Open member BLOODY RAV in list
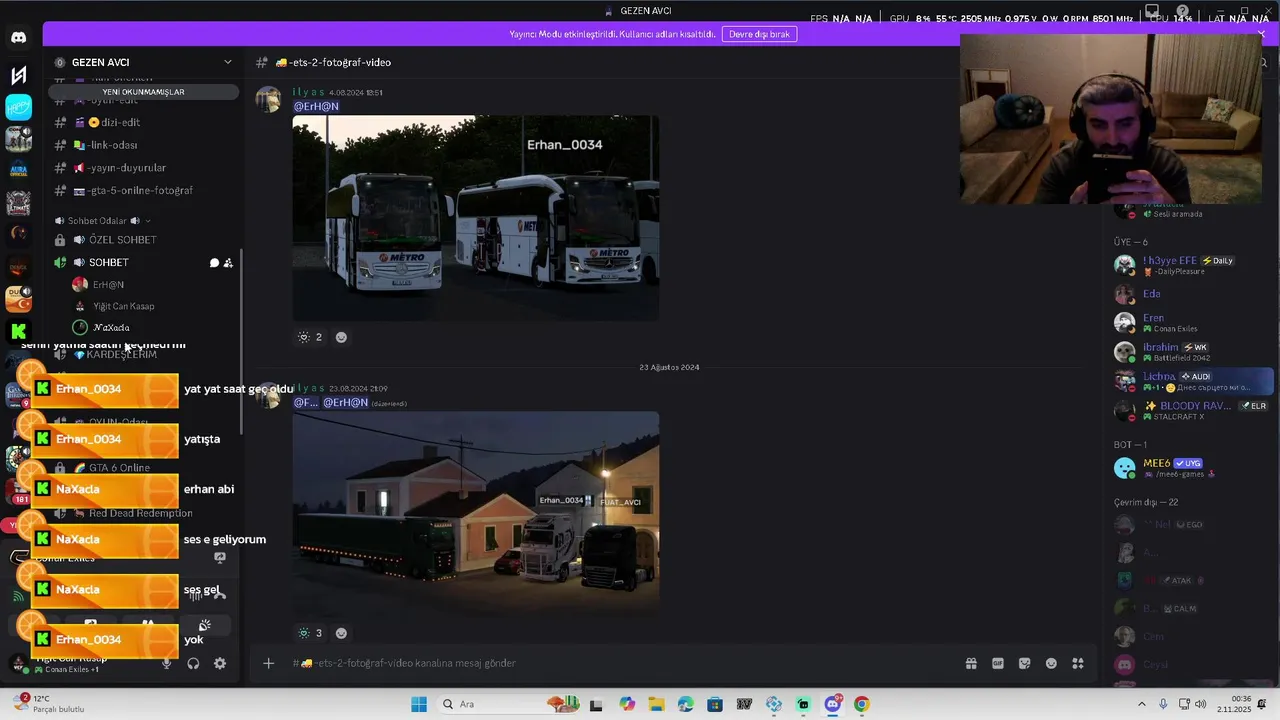The height and width of the screenshot is (720, 1280). pos(1192,410)
